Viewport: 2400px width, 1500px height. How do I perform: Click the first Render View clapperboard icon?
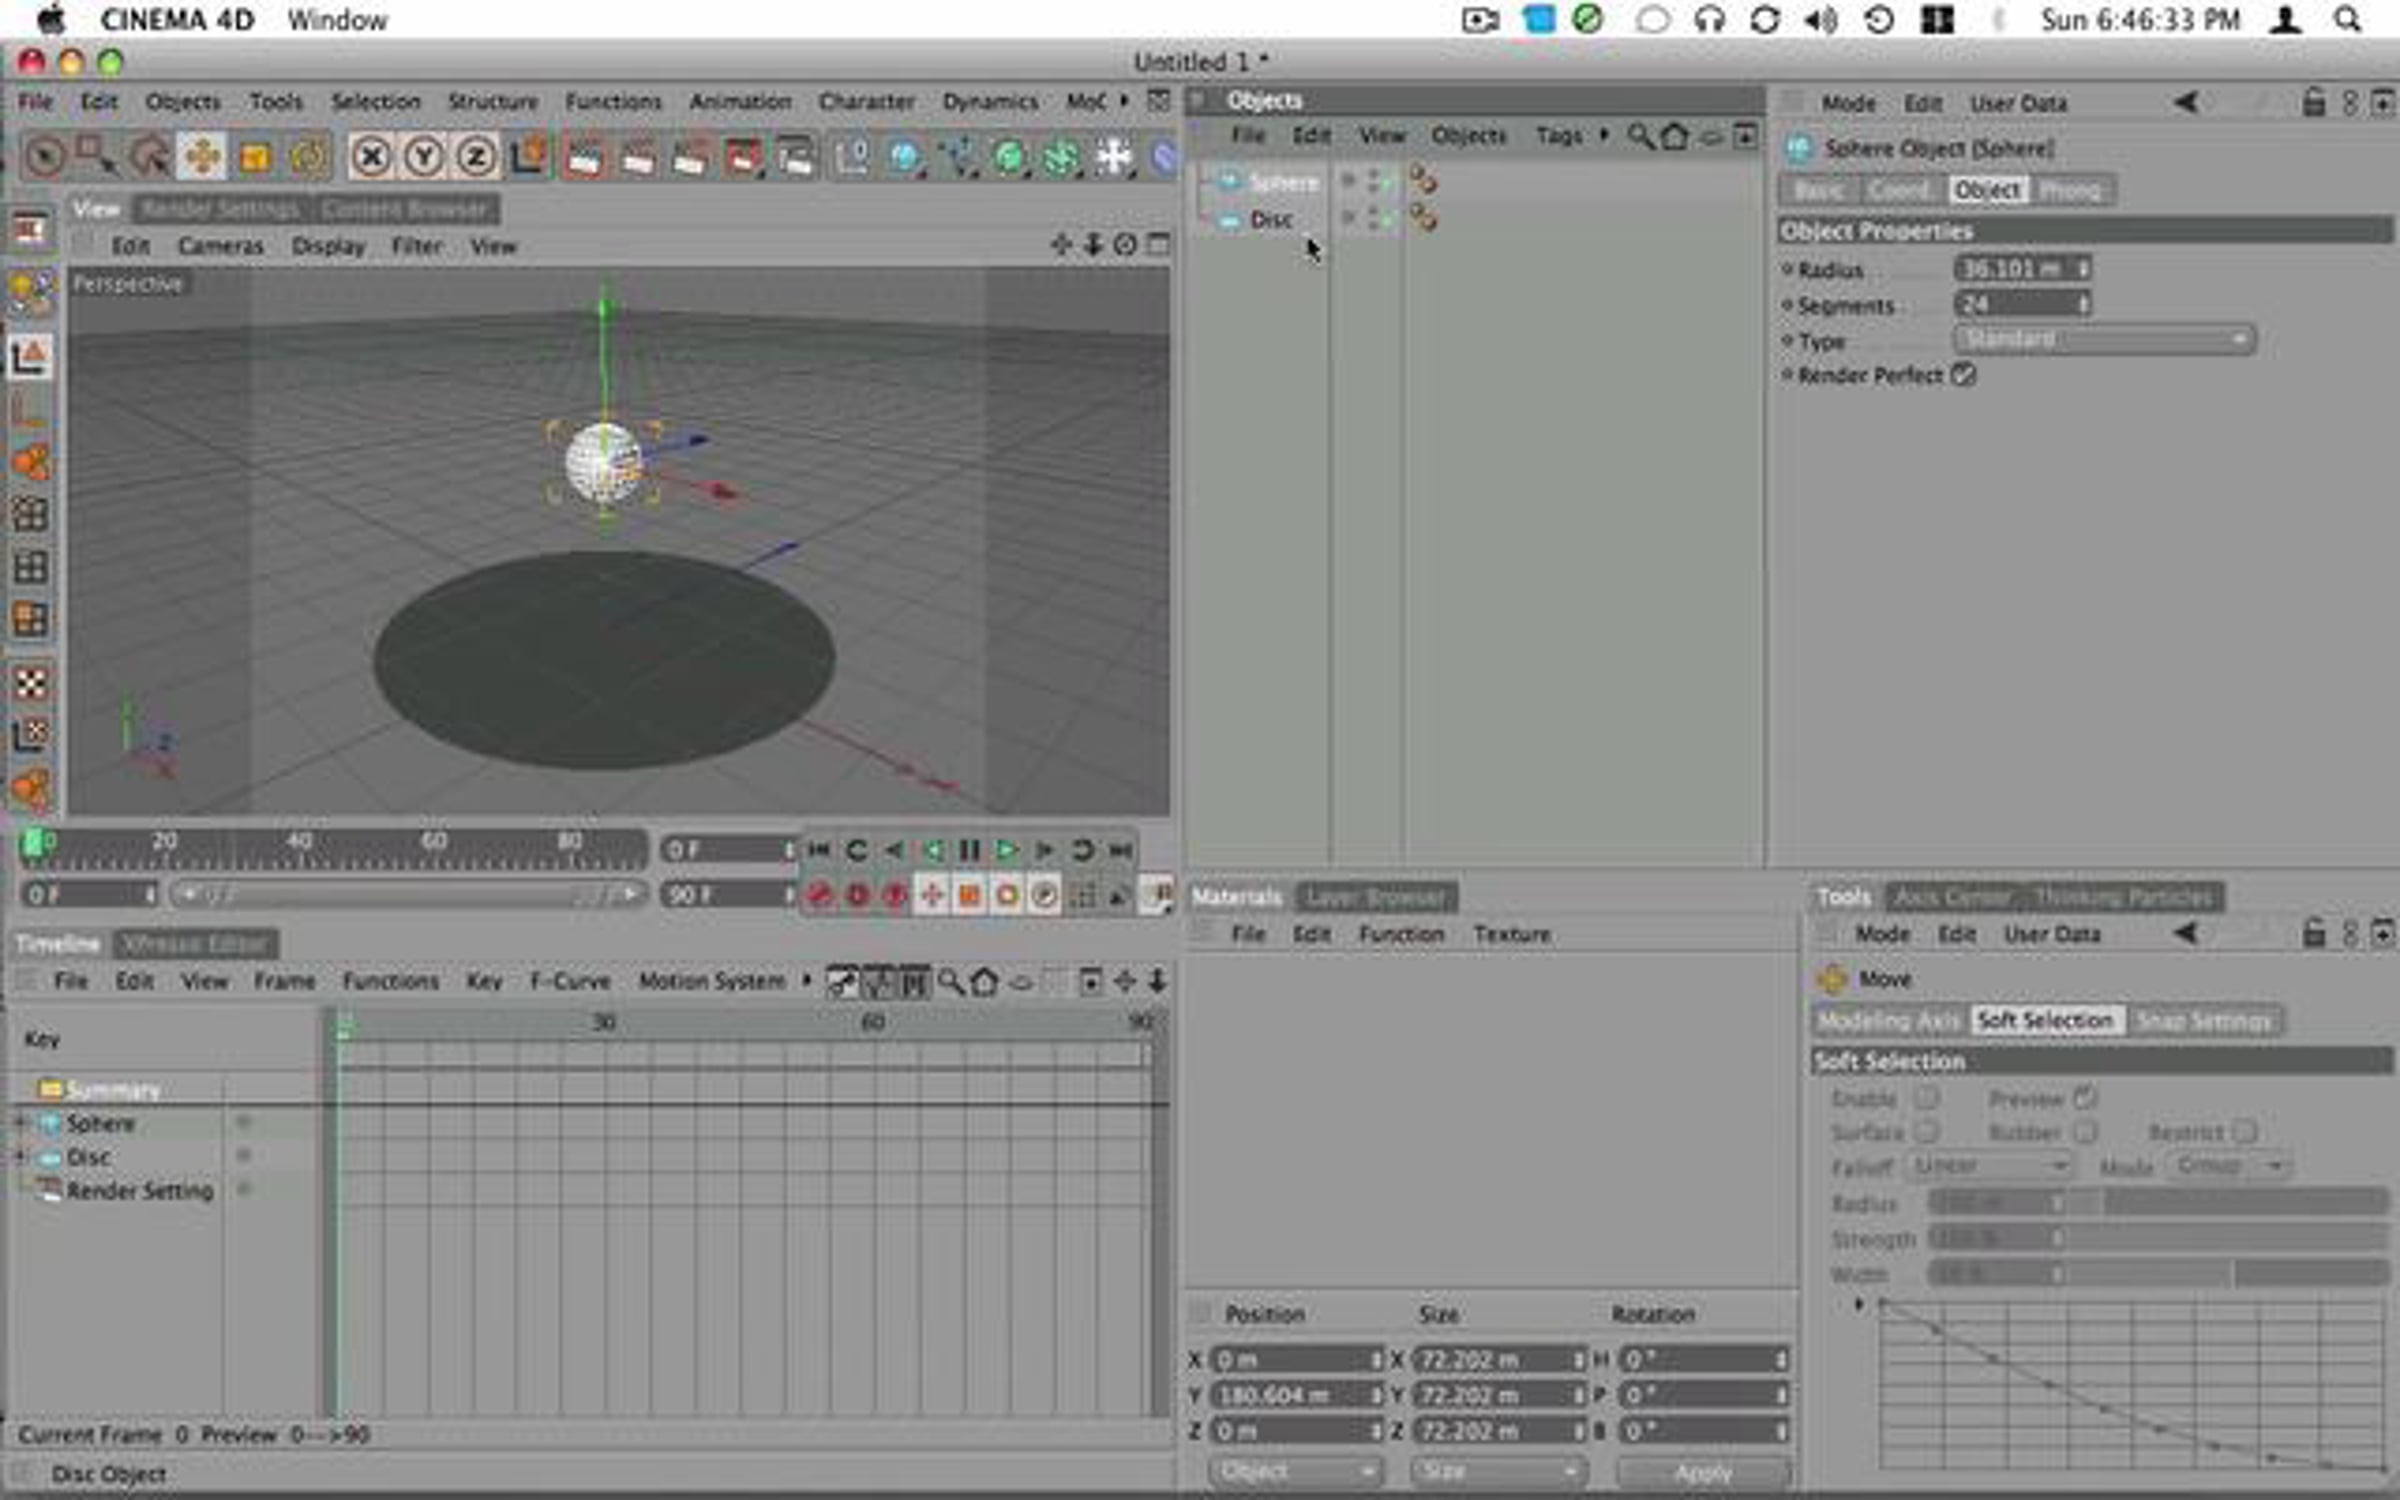click(584, 157)
